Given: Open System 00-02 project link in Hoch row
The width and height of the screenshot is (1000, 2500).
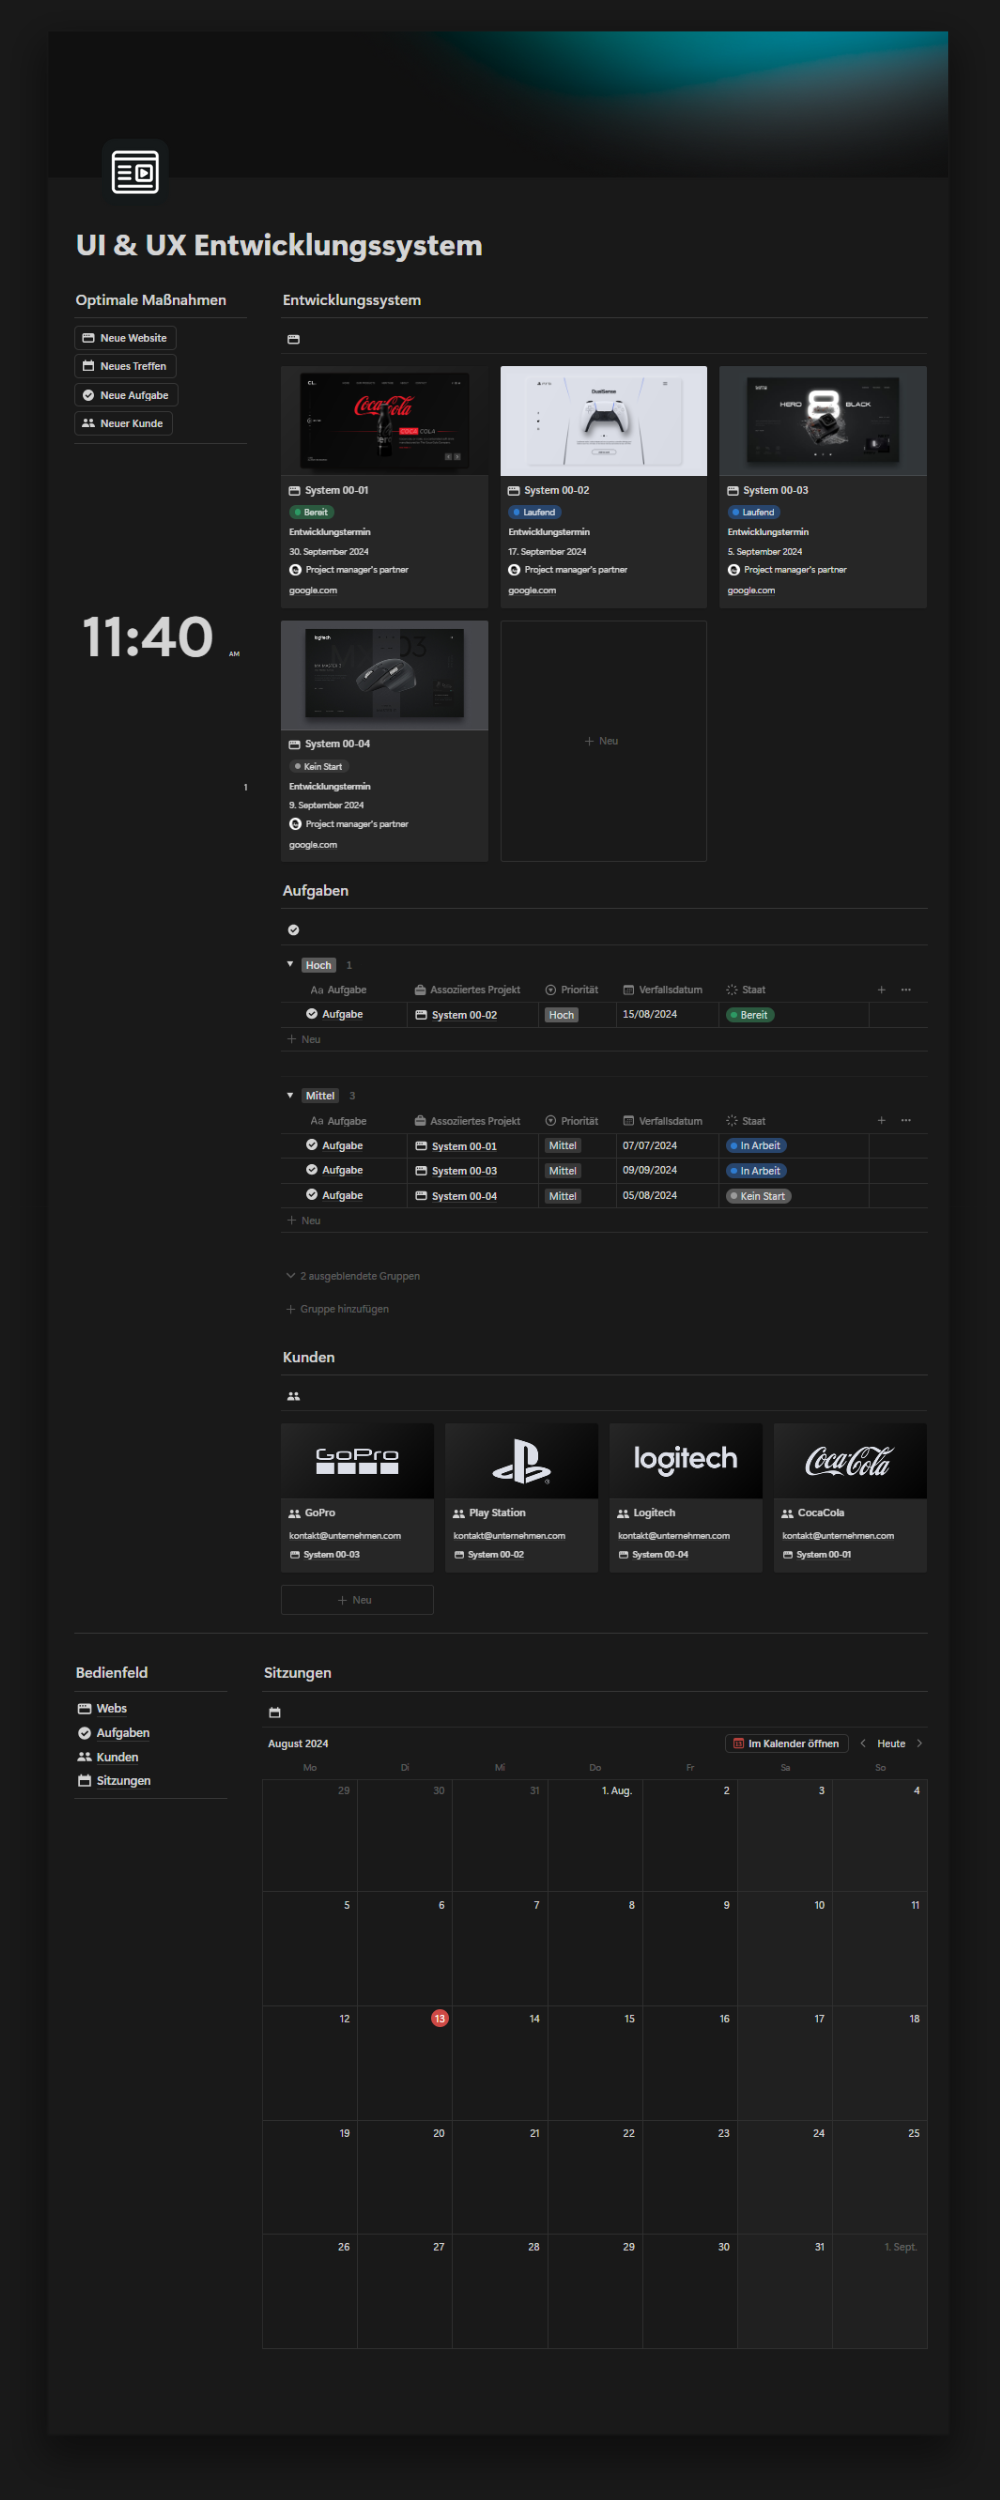Looking at the screenshot, I should (x=457, y=1015).
